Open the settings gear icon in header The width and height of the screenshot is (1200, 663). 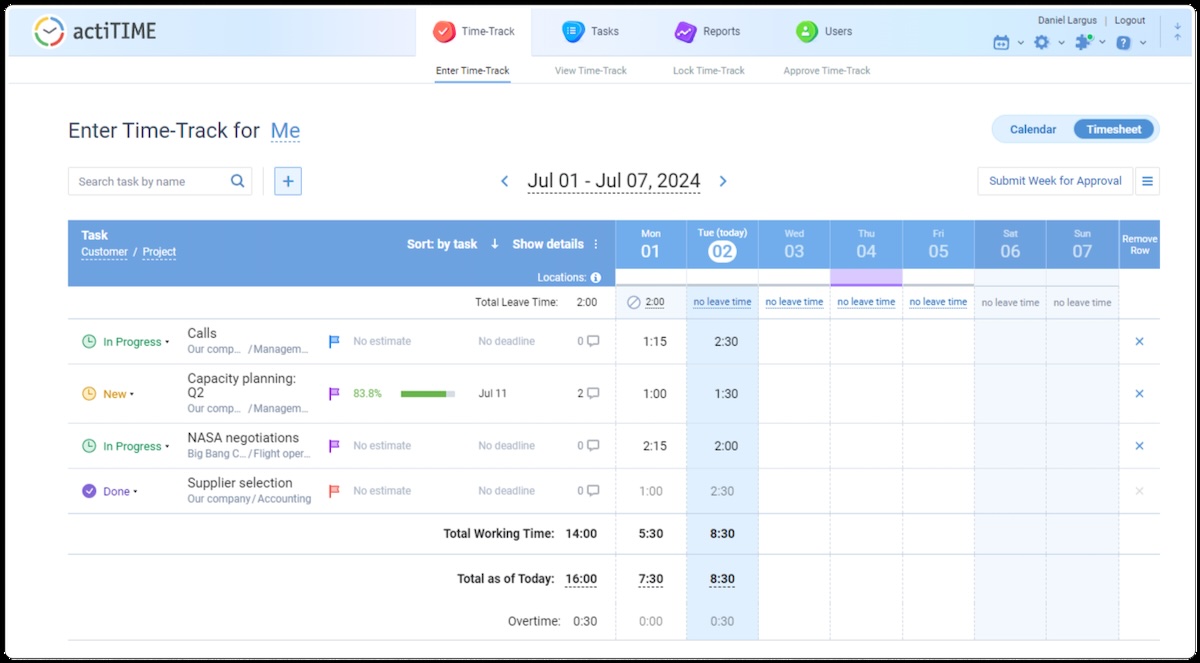(x=1042, y=42)
